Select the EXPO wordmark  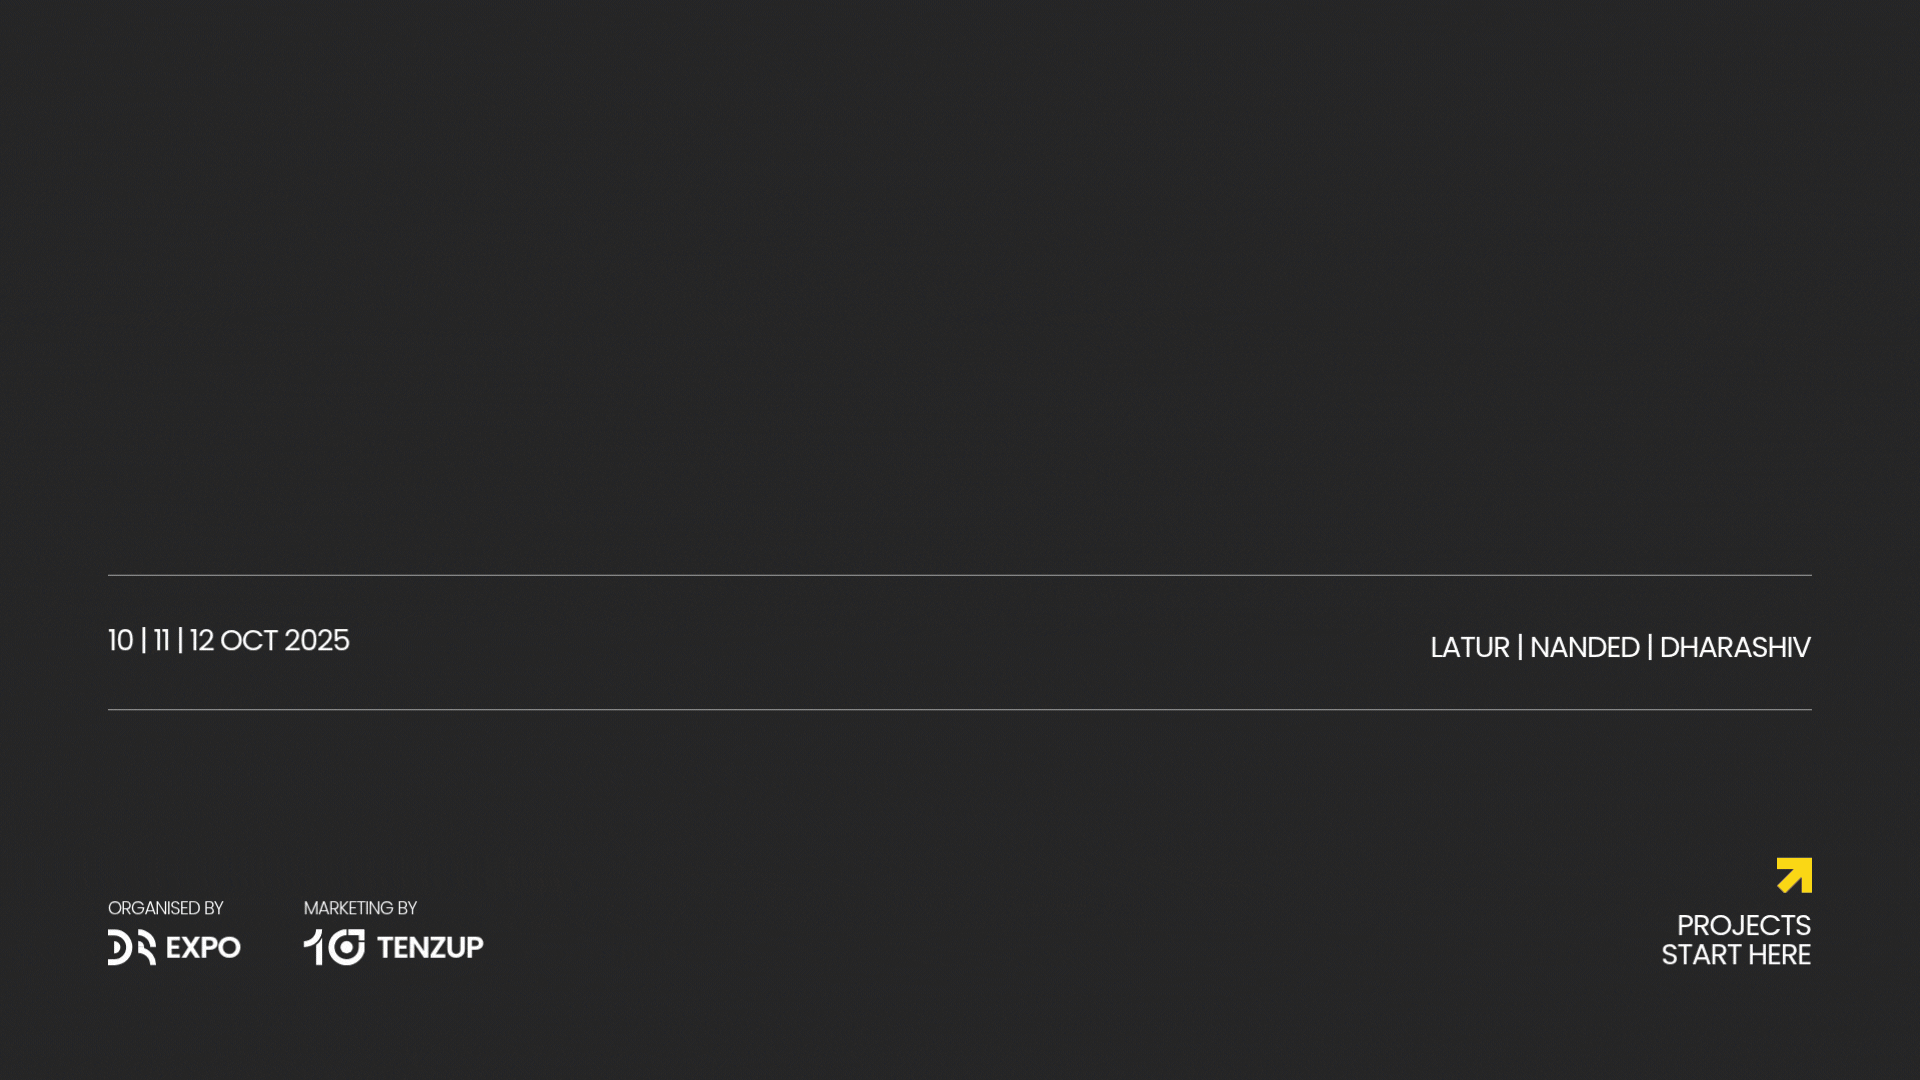[204, 948]
